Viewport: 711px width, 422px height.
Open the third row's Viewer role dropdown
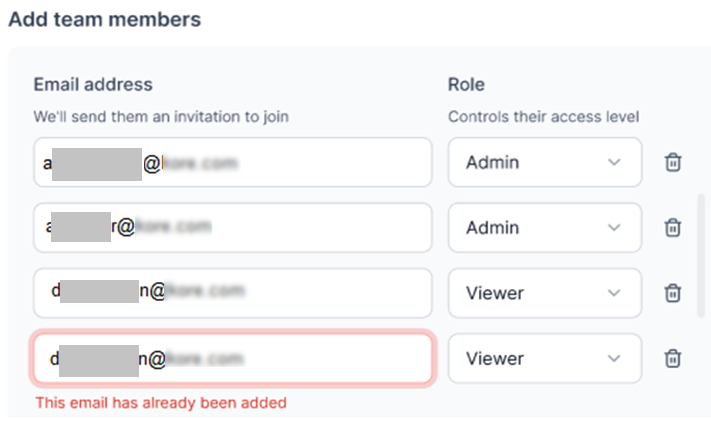544,293
